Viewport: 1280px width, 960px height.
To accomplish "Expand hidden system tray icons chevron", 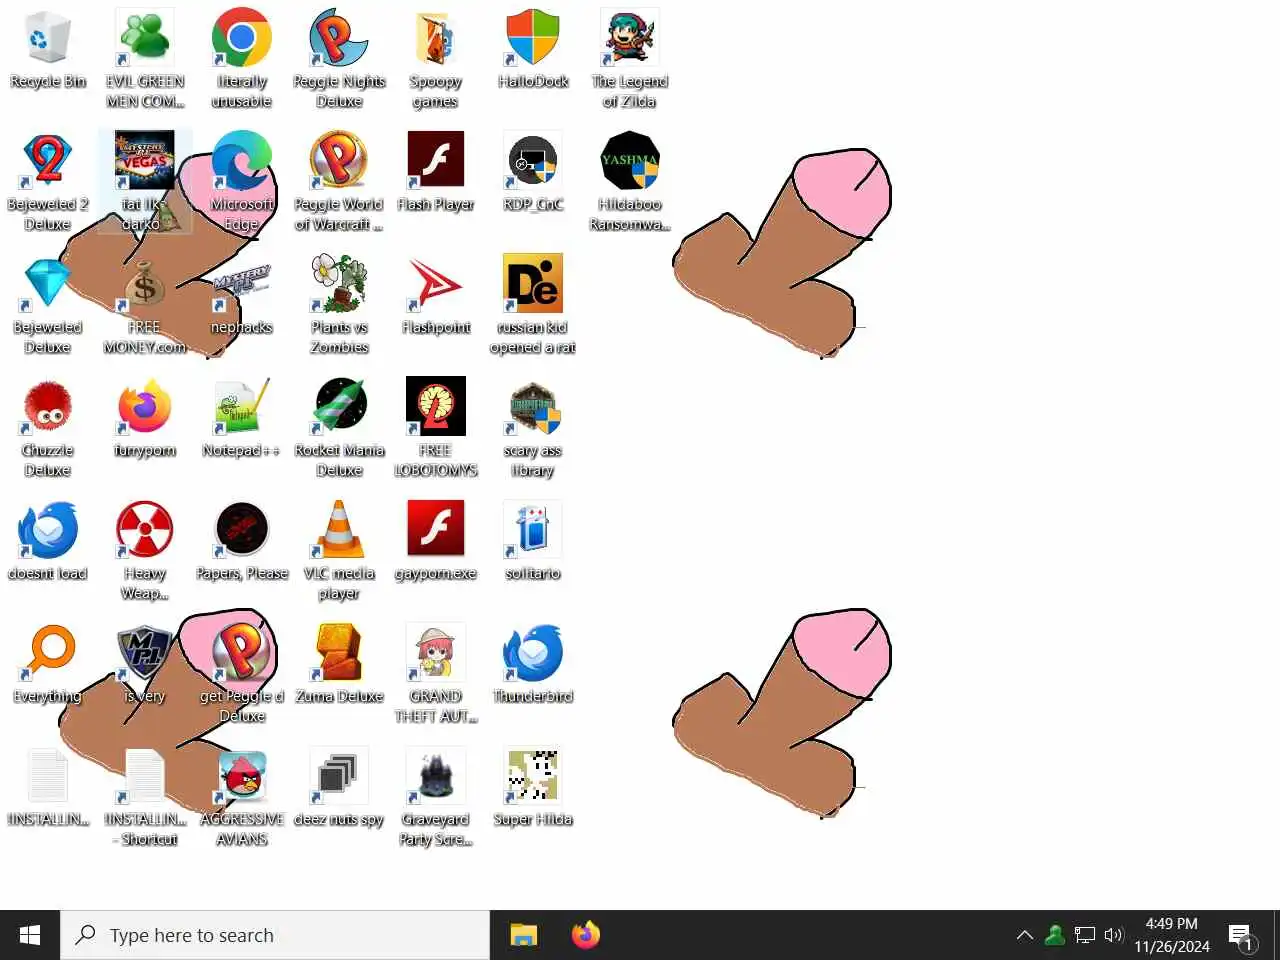I will click(1024, 936).
